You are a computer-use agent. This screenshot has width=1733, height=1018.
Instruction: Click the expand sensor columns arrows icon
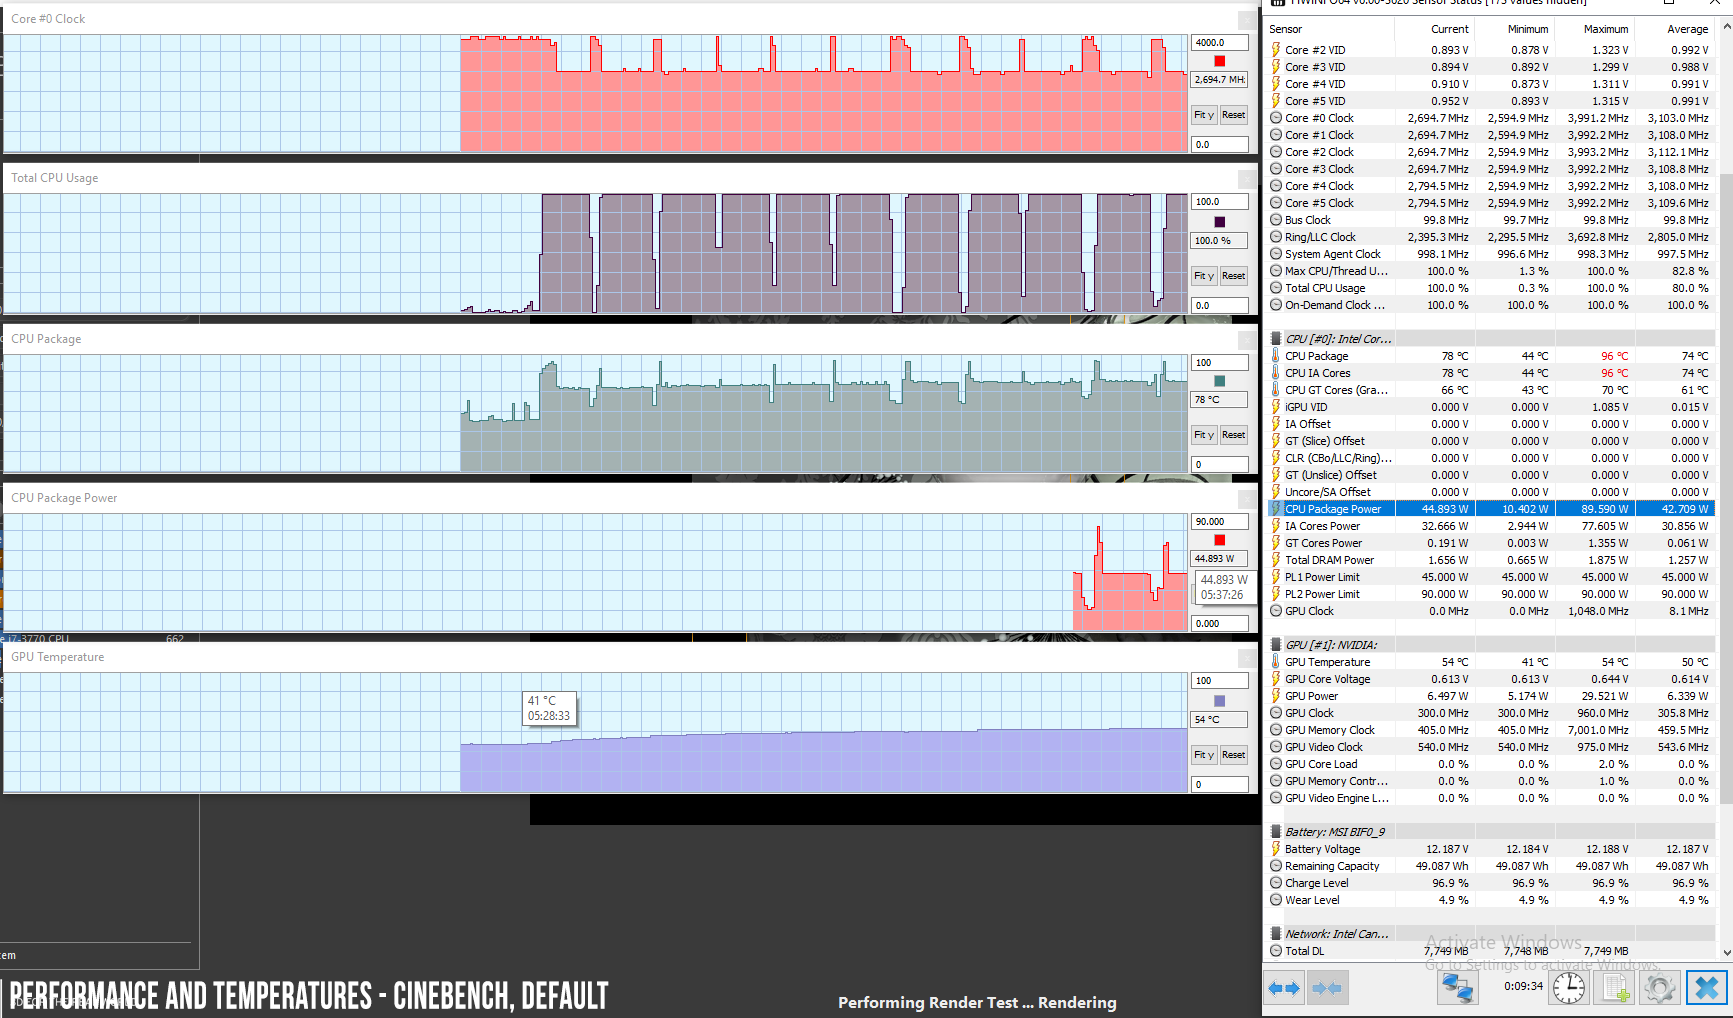click(1284, 988)
